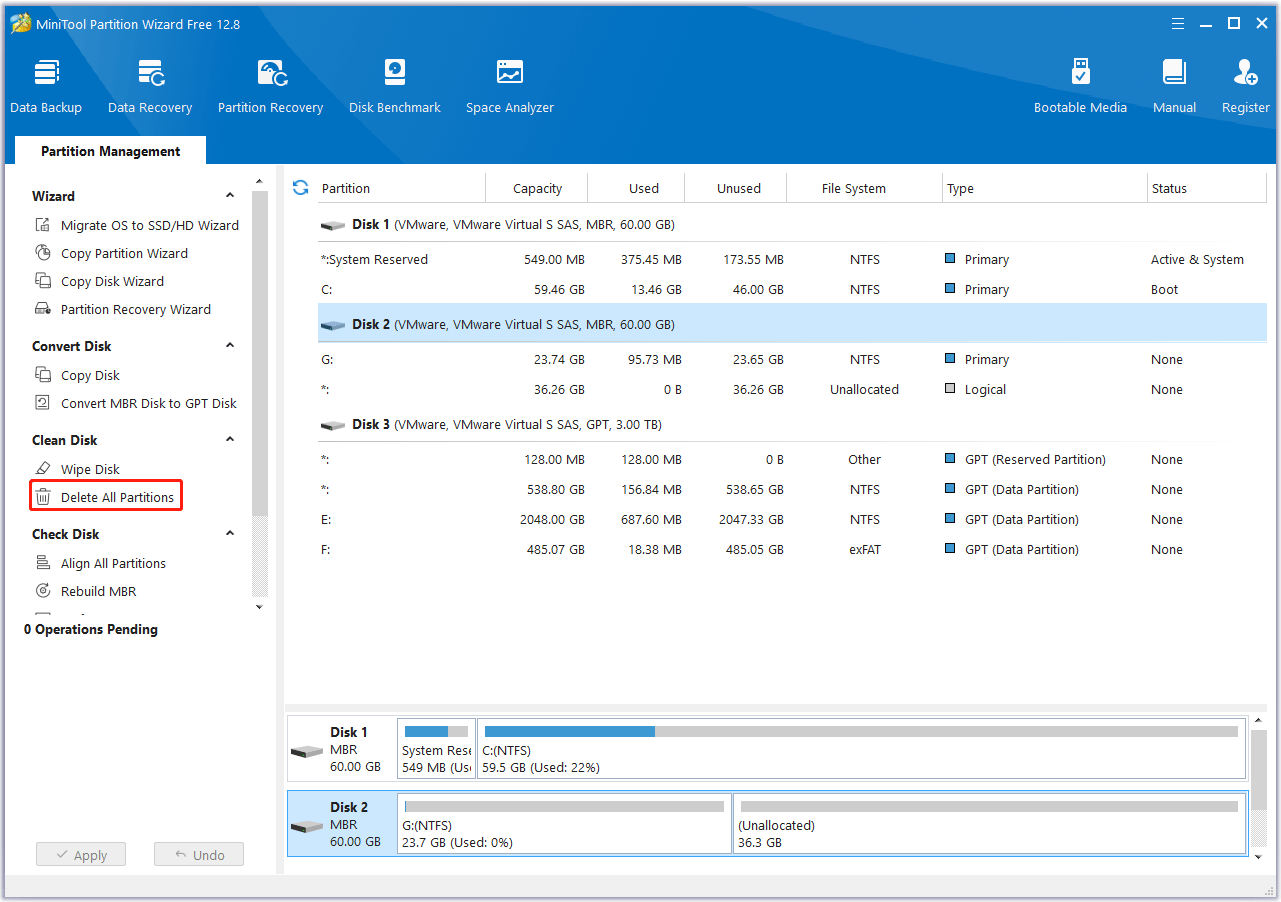The height and width of the screenshot is (902, 1281).
Task: Open the Data Backup tool
Action: pos(46,87)
